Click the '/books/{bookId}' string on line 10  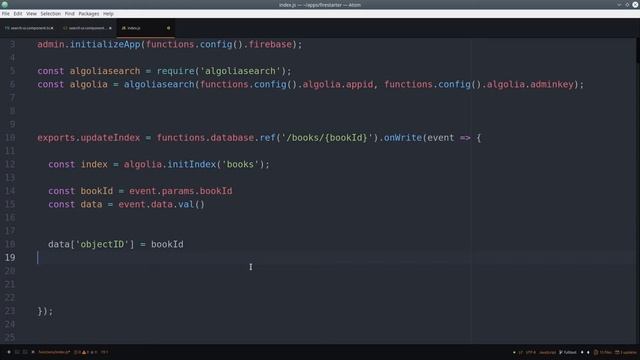point(327,138)
